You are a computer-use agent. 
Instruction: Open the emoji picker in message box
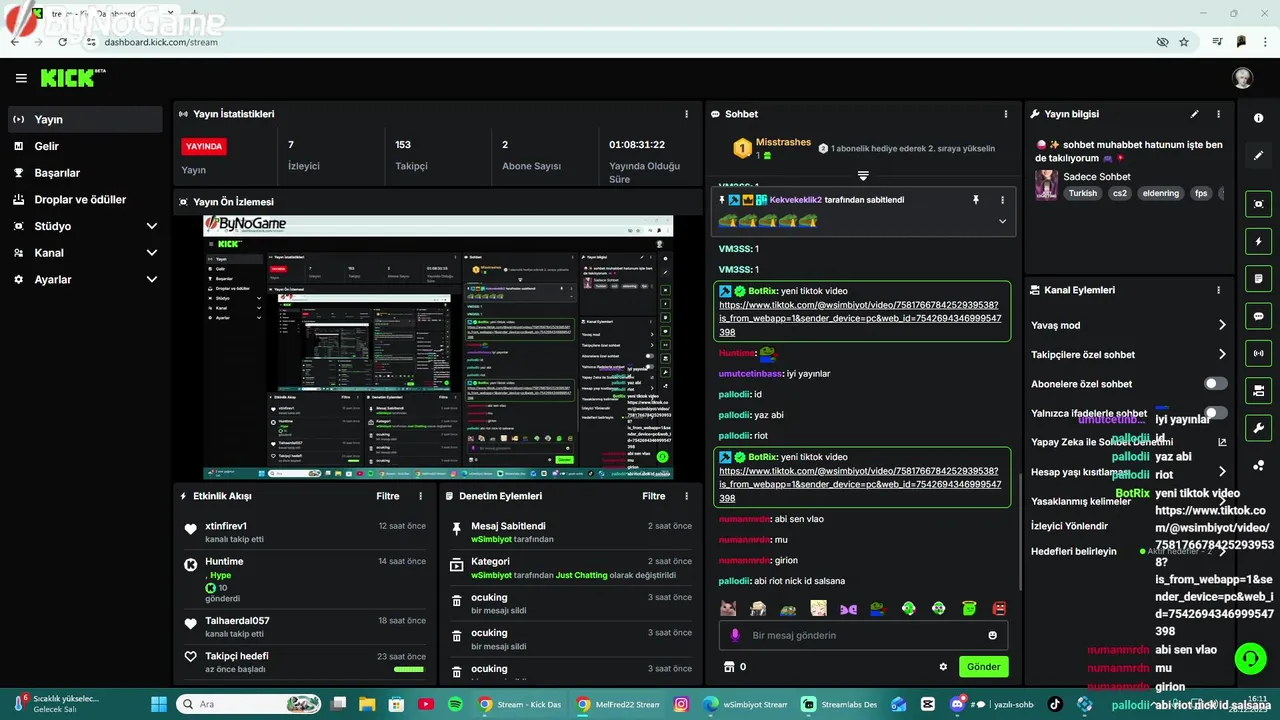[992, 635]
